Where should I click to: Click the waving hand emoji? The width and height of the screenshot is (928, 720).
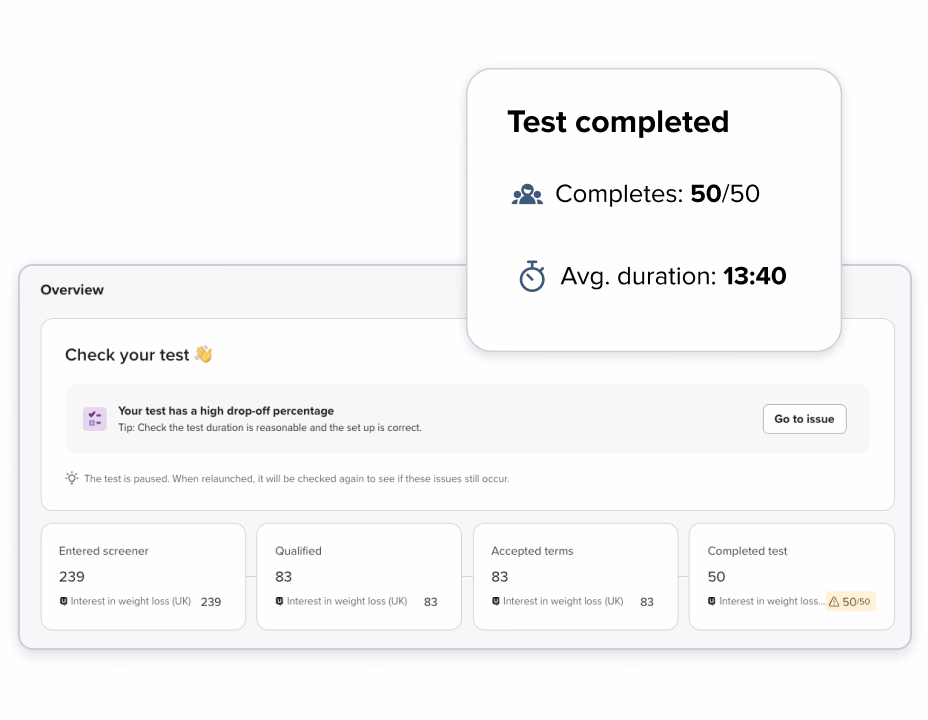pyautogui.click(x=203, y=354)
